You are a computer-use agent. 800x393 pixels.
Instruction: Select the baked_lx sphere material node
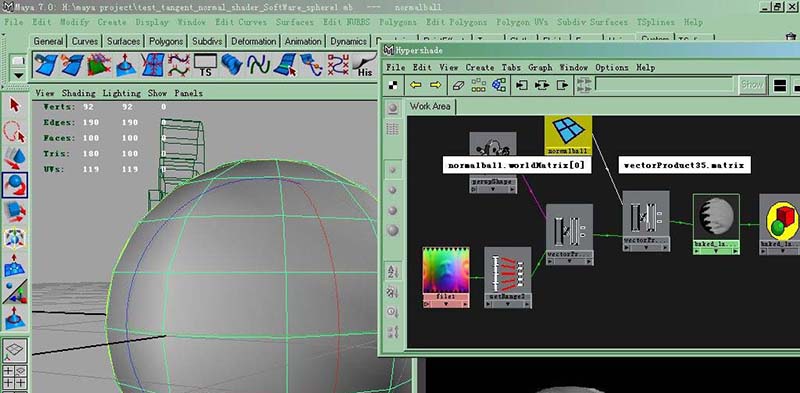tap(716, 224)
